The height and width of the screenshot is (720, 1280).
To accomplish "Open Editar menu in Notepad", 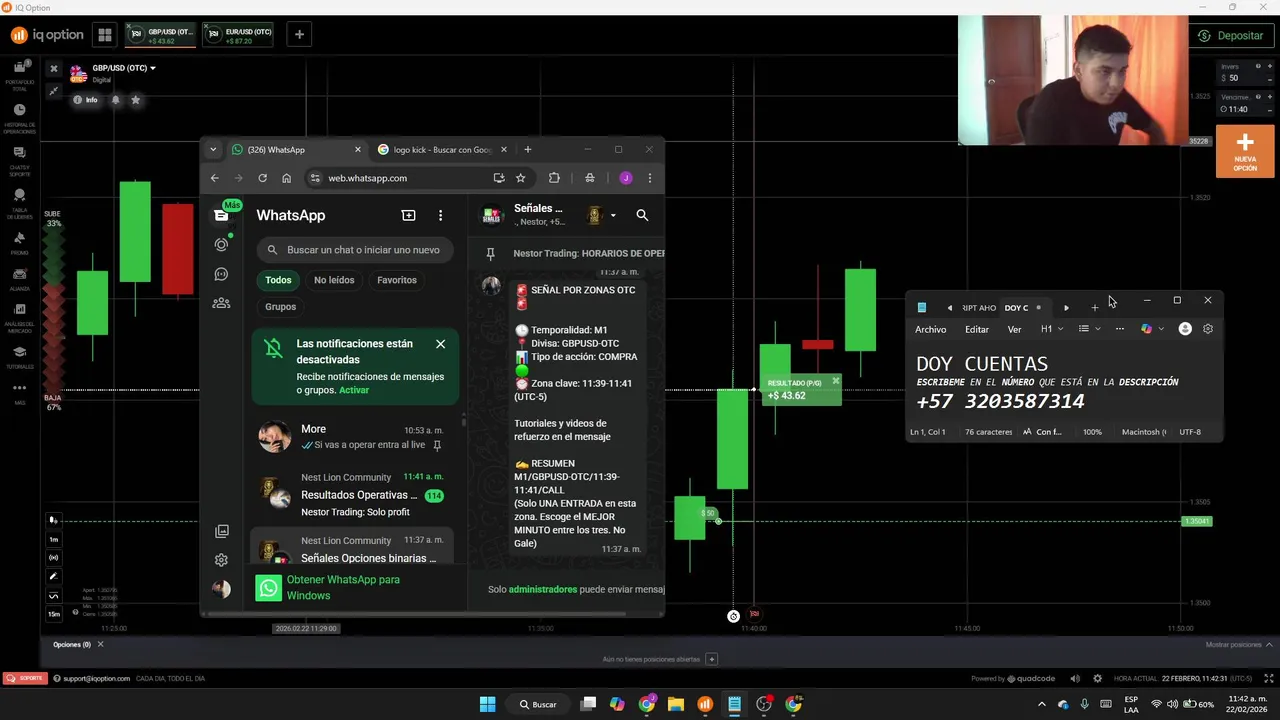I will [977, 329].
